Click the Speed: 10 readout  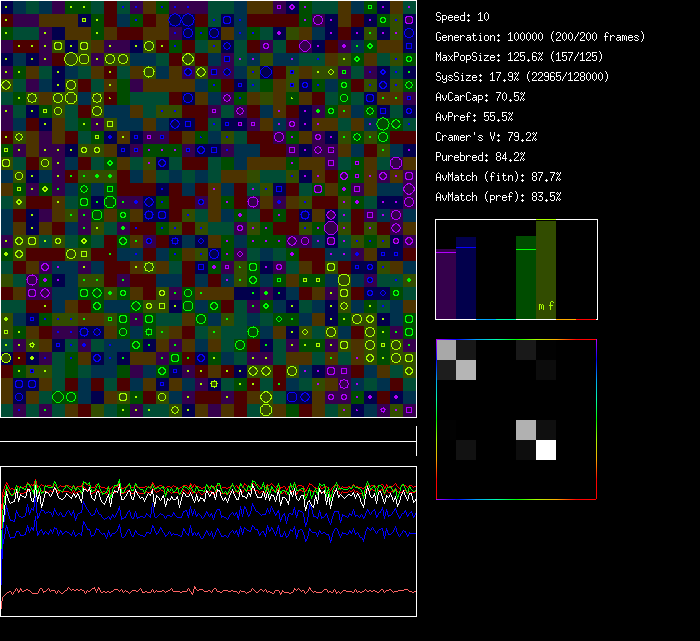[x=463, y=17]
